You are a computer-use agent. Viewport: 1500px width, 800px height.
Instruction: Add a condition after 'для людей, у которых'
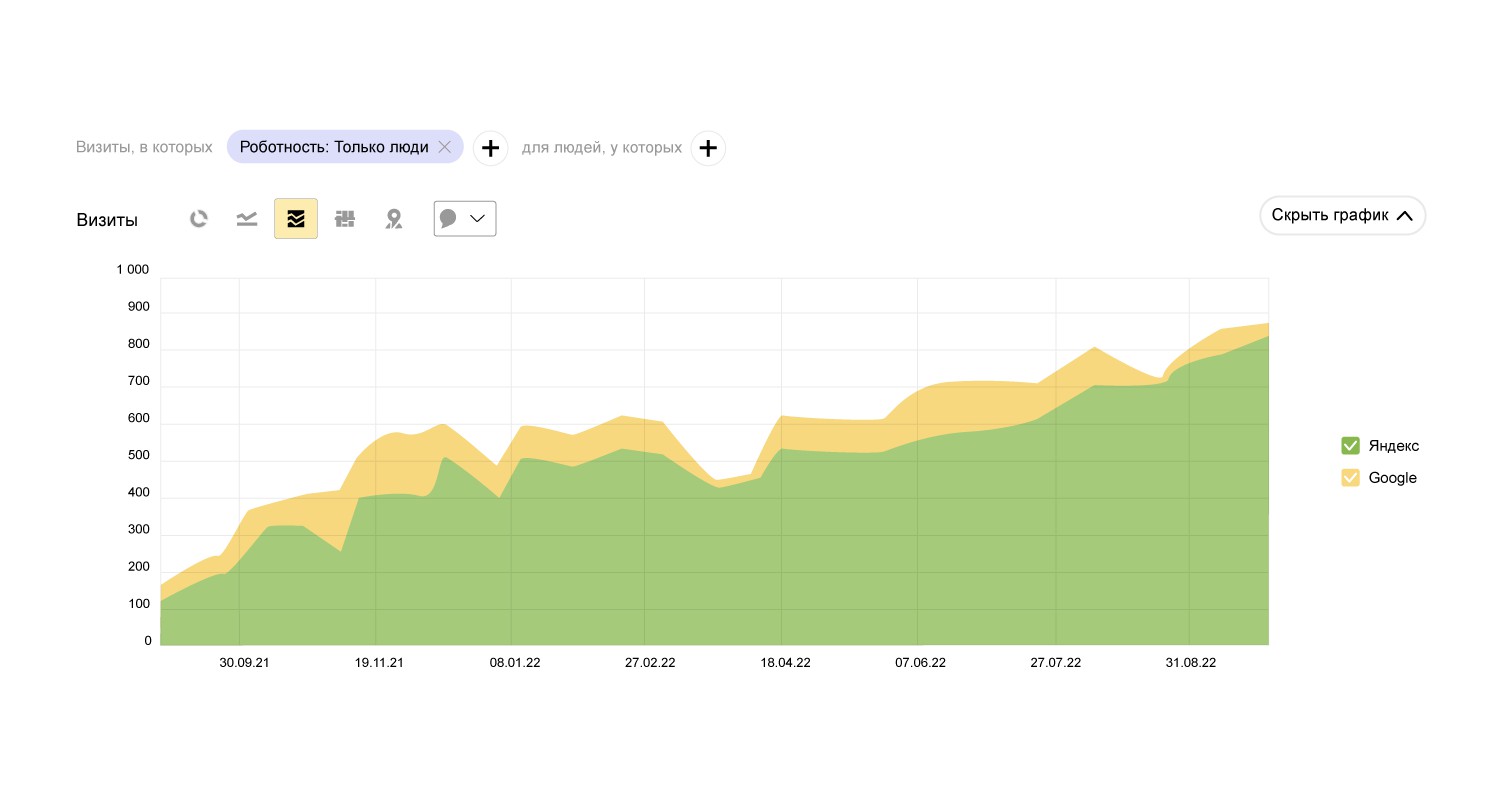(708, 148)
